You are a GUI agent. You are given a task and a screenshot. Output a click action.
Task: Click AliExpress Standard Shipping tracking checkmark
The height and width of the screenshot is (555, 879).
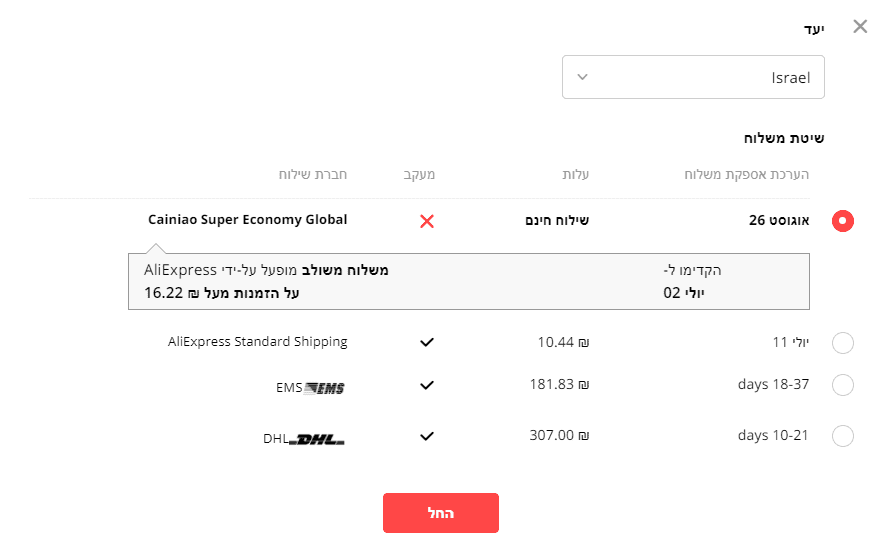coord(427,342)
